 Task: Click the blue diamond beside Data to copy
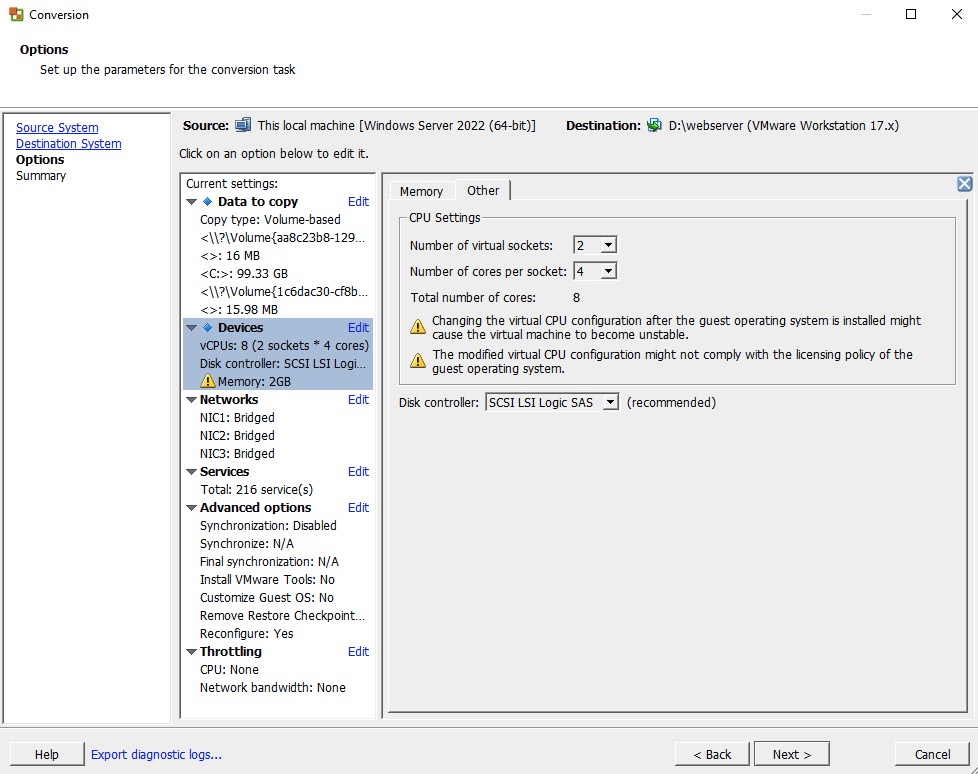coord(208,201)
